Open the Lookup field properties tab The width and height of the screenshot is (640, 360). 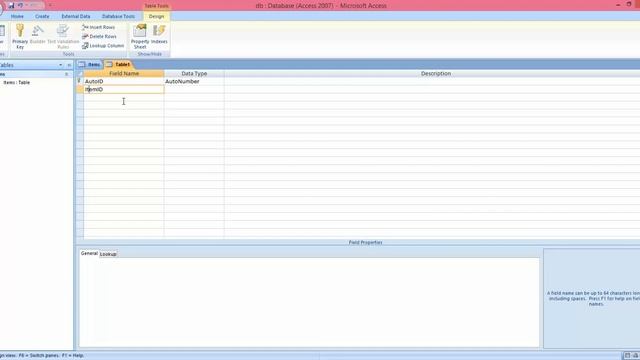click(x=108, y=254)
